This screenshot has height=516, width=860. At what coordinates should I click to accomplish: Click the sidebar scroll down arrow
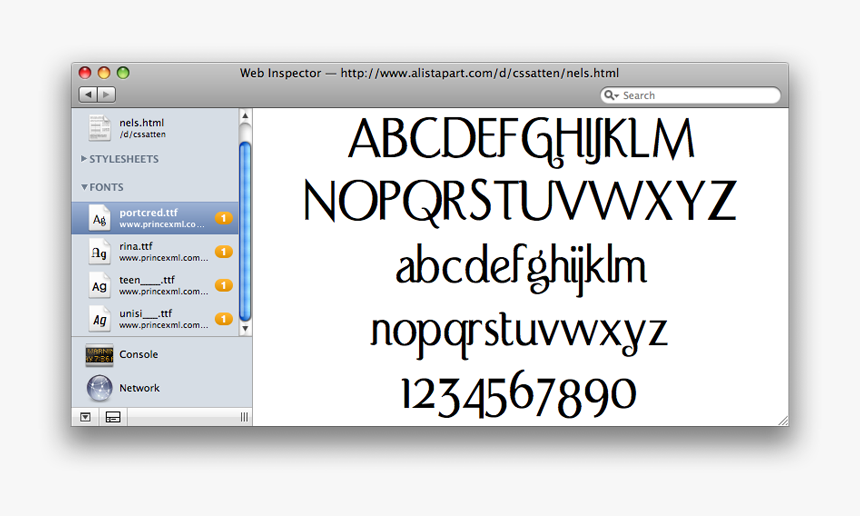click(x=245, y=329)
